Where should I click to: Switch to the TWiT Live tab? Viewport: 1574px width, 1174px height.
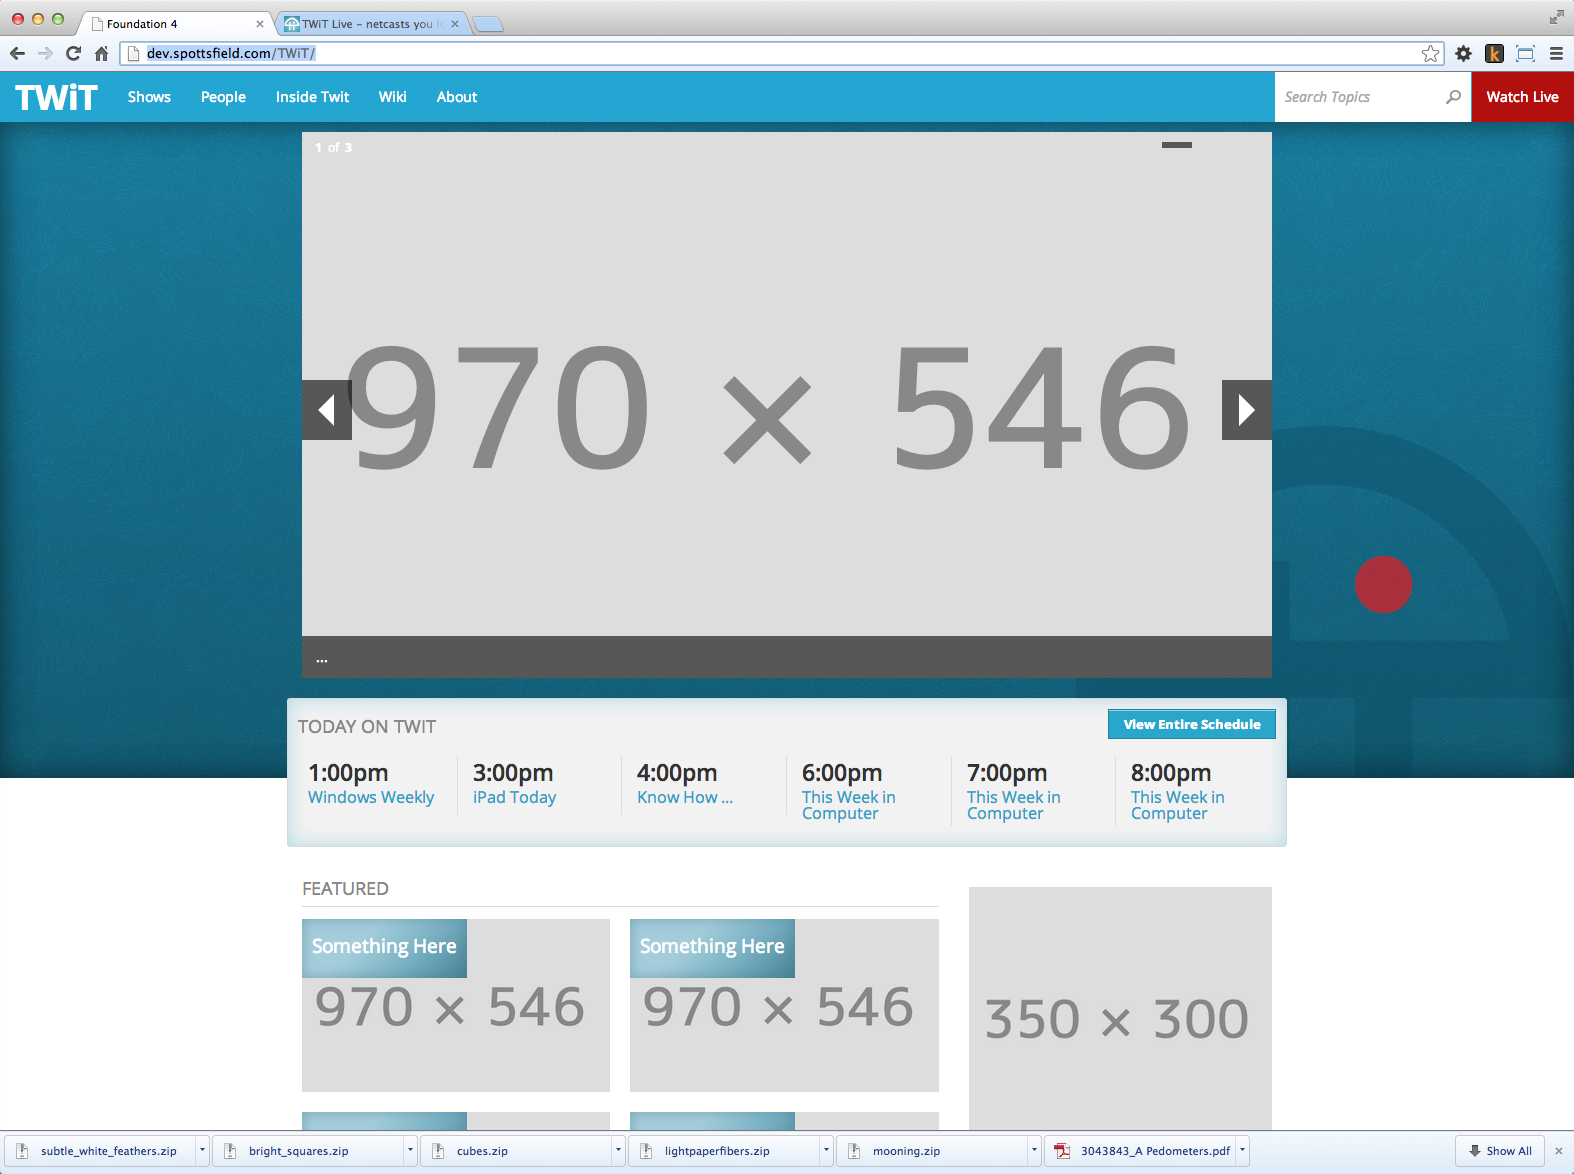367,24
